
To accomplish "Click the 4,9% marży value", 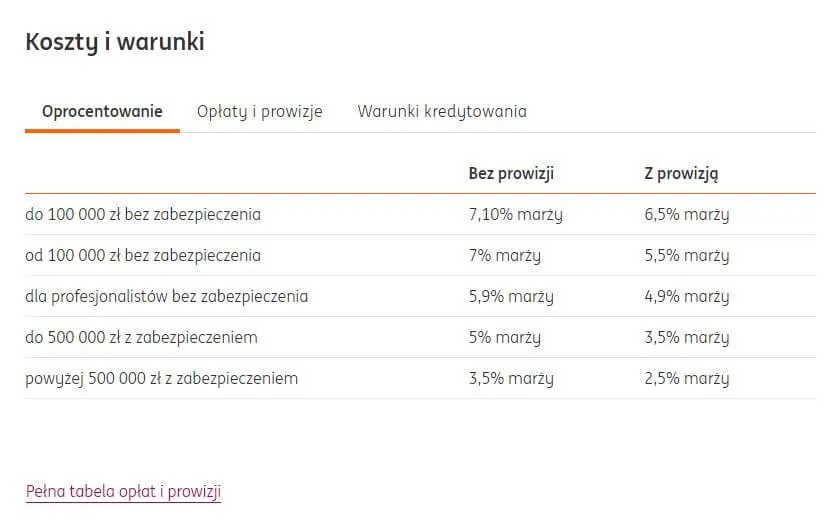I will pyautogui.click(x=686, y=296).
